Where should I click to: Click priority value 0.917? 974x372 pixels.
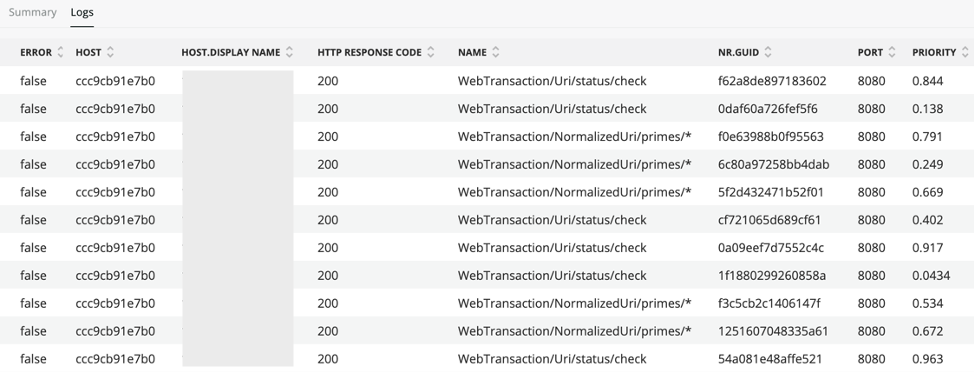coord(927,248)
